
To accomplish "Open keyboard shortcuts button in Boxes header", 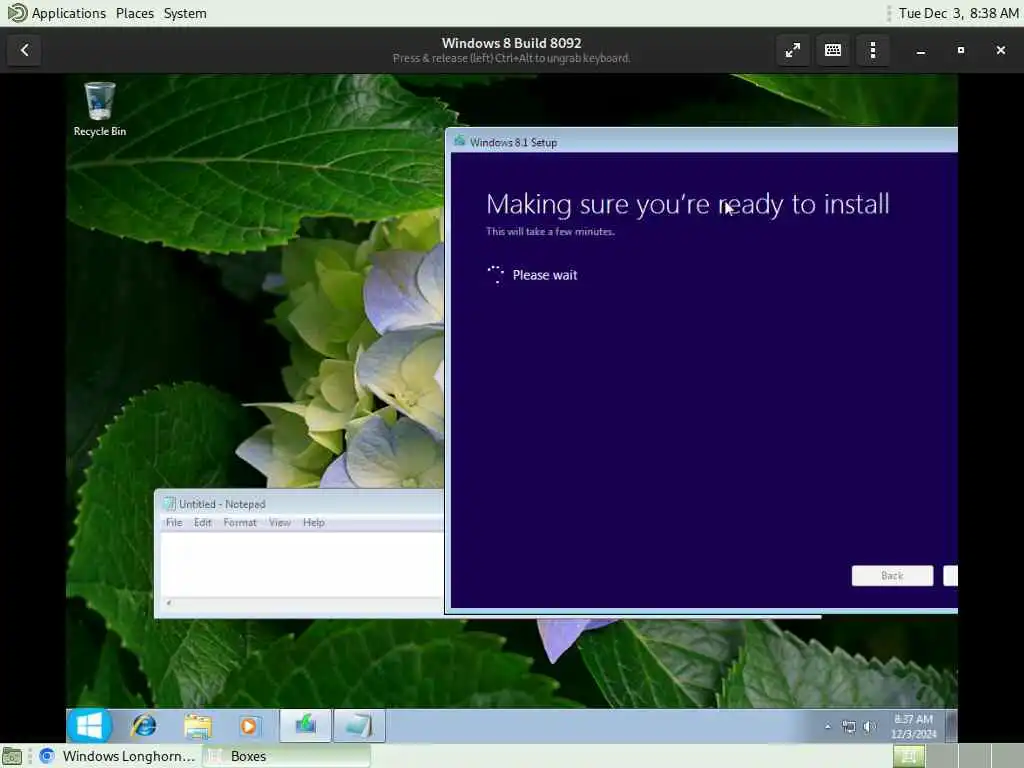I will pos(833,50).
